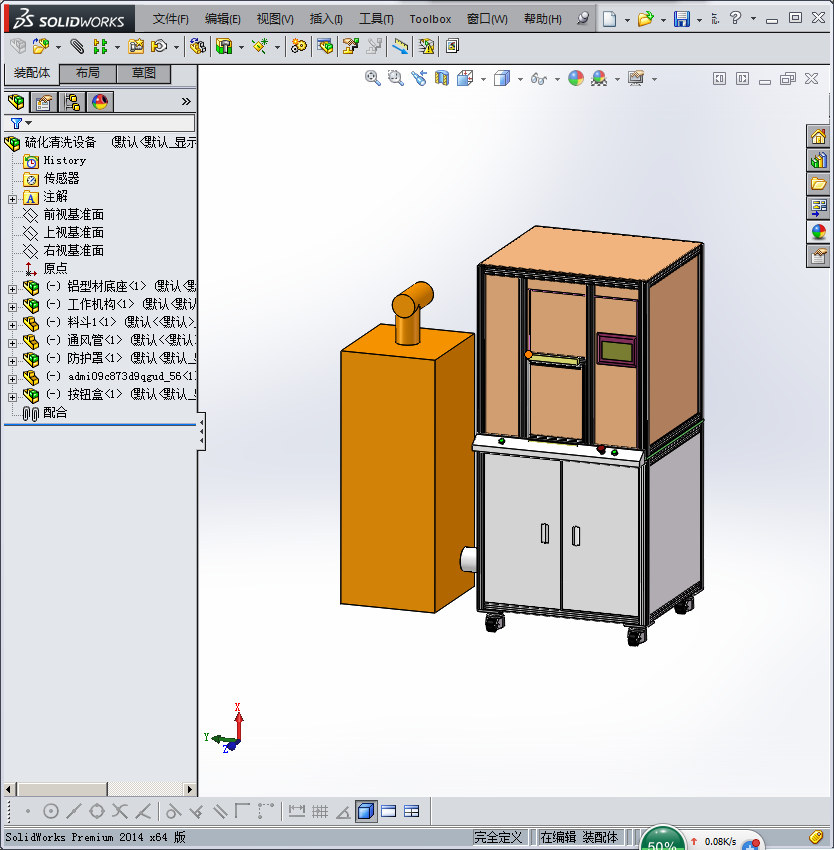The height and width of the screenshot is (850, 834).
Task: Open the View Orientation dropdown arrow
Action: [x=483, y=80]
